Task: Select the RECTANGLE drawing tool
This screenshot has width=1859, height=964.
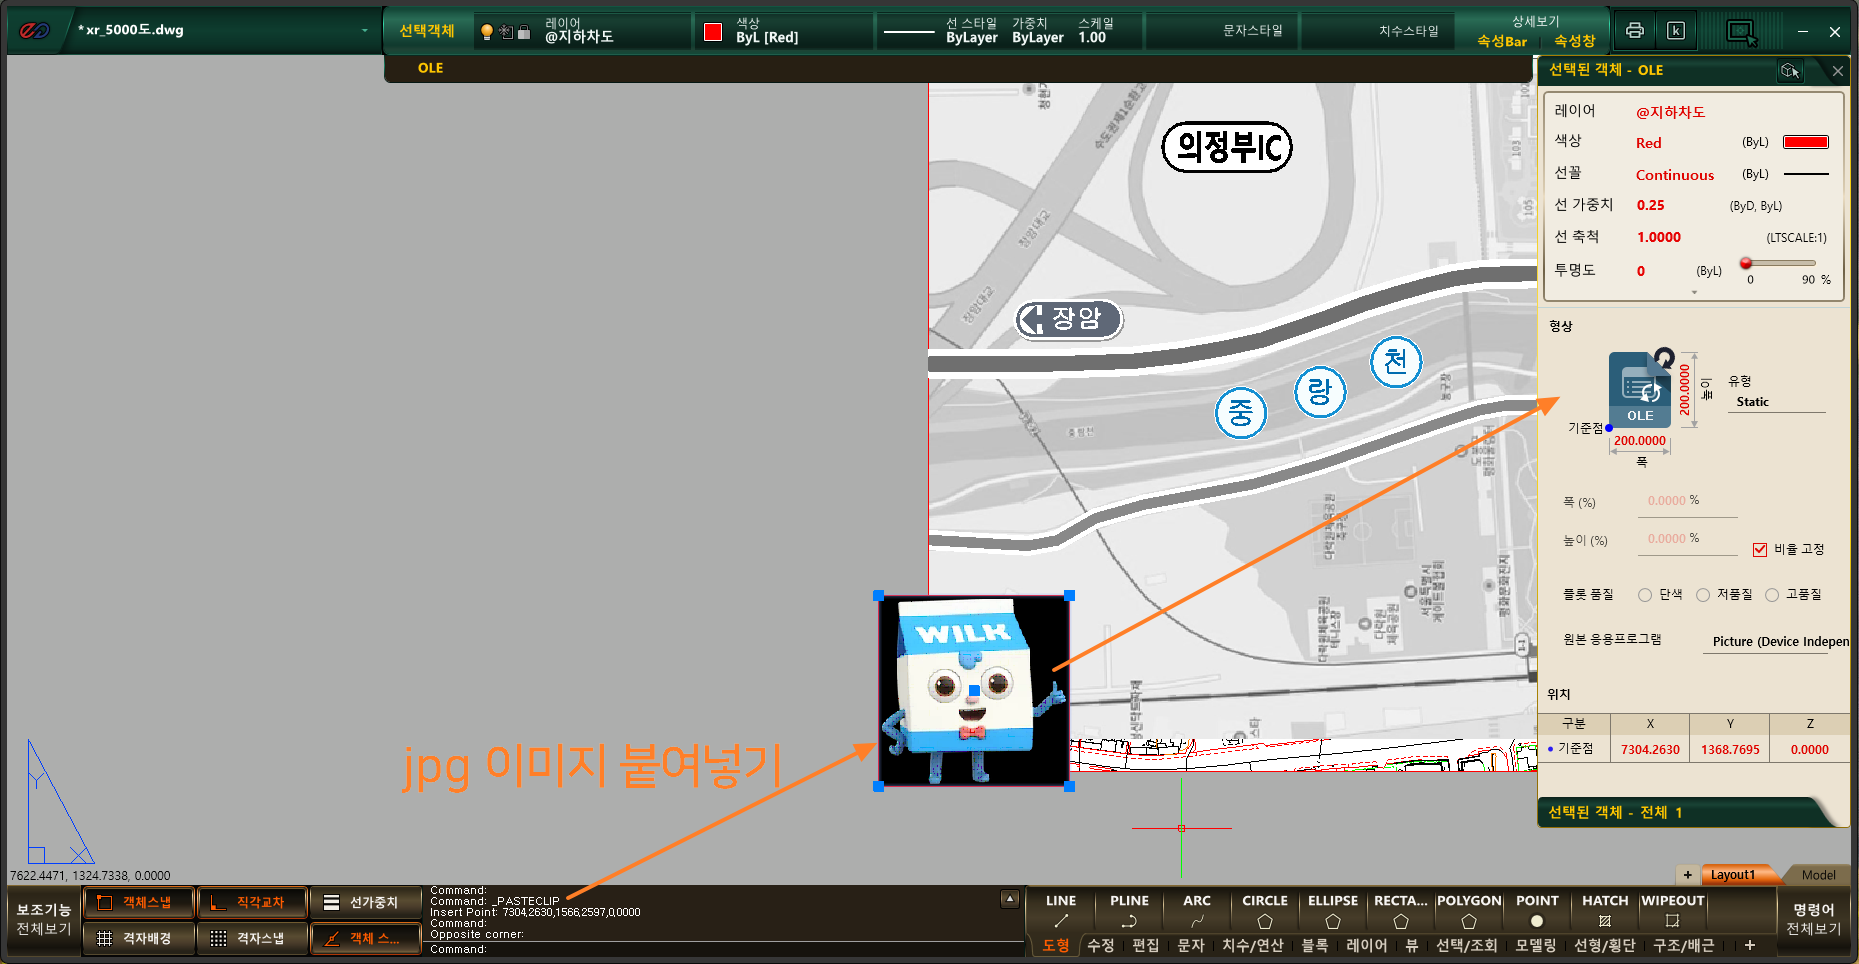Action: click(x=1401, y=911)
